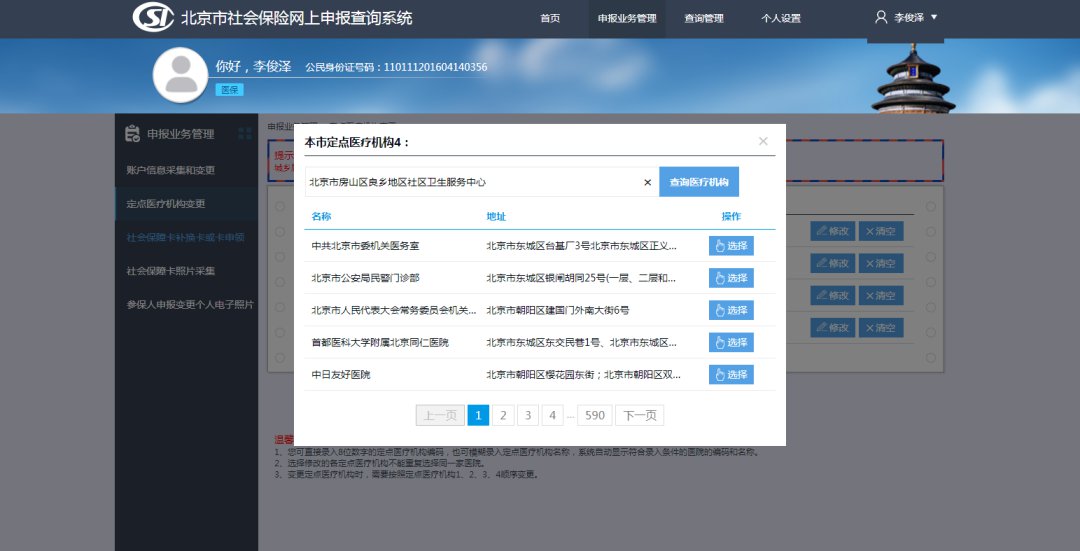Go to the 首页 home tab
The height and width of the screenshot is (551, 1080).
coord(550,18)
